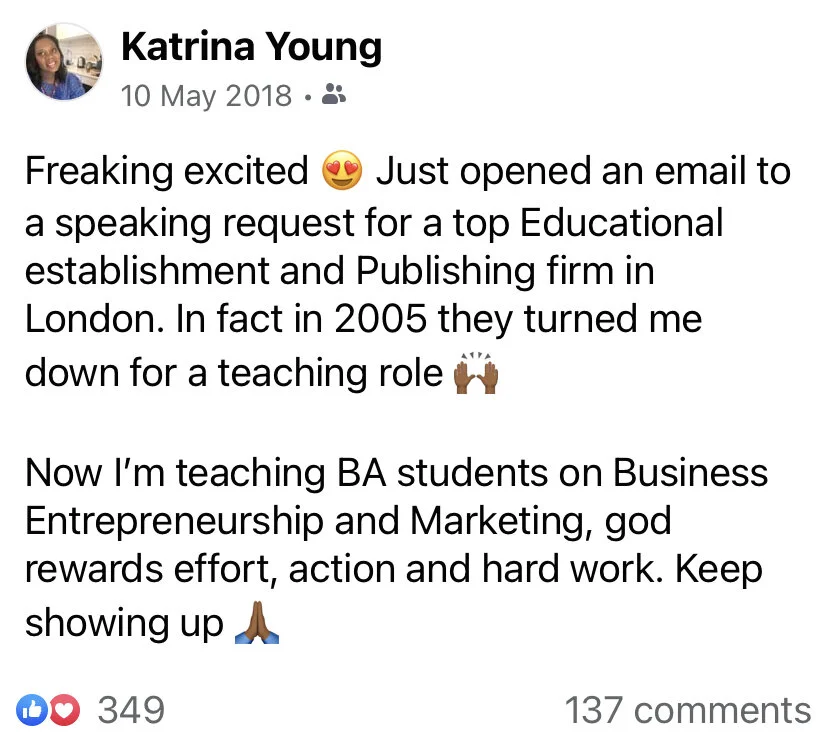Click the raised hands emoji

pos(476,373)
